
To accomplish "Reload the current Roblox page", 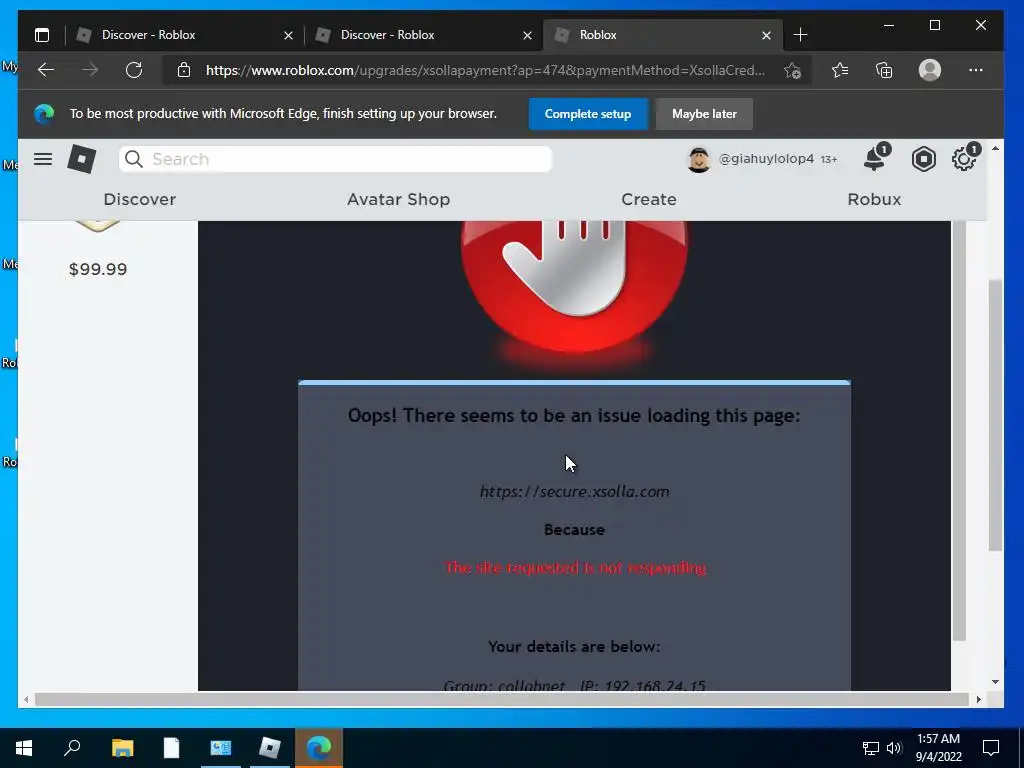I will pos(134,70).
